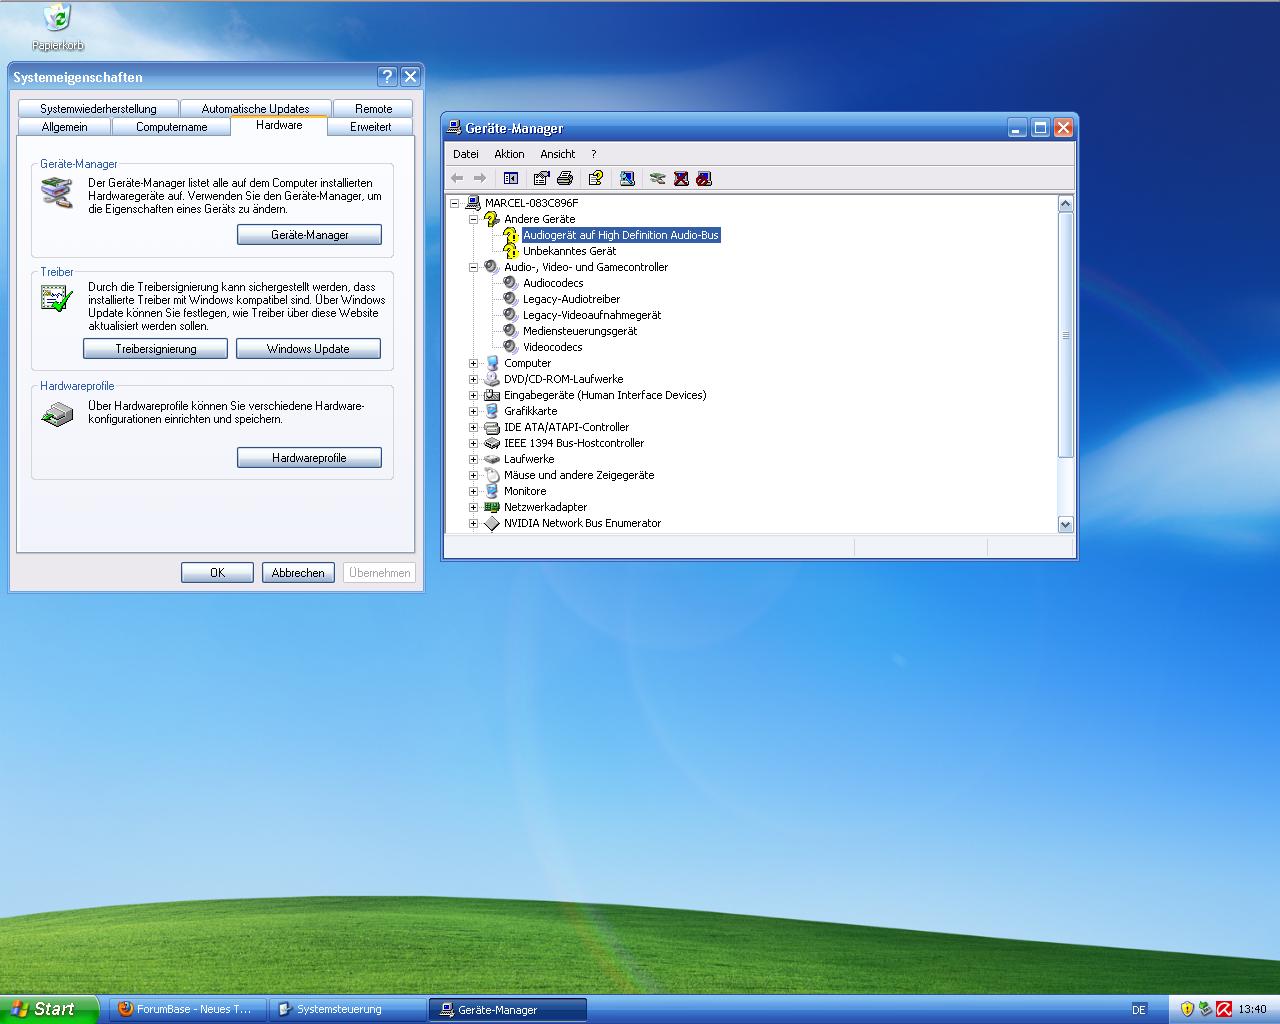Expand the IDE ATA/ATAPI-Controller node
The image size is (1280, 1024).
[x=473, y=427]
